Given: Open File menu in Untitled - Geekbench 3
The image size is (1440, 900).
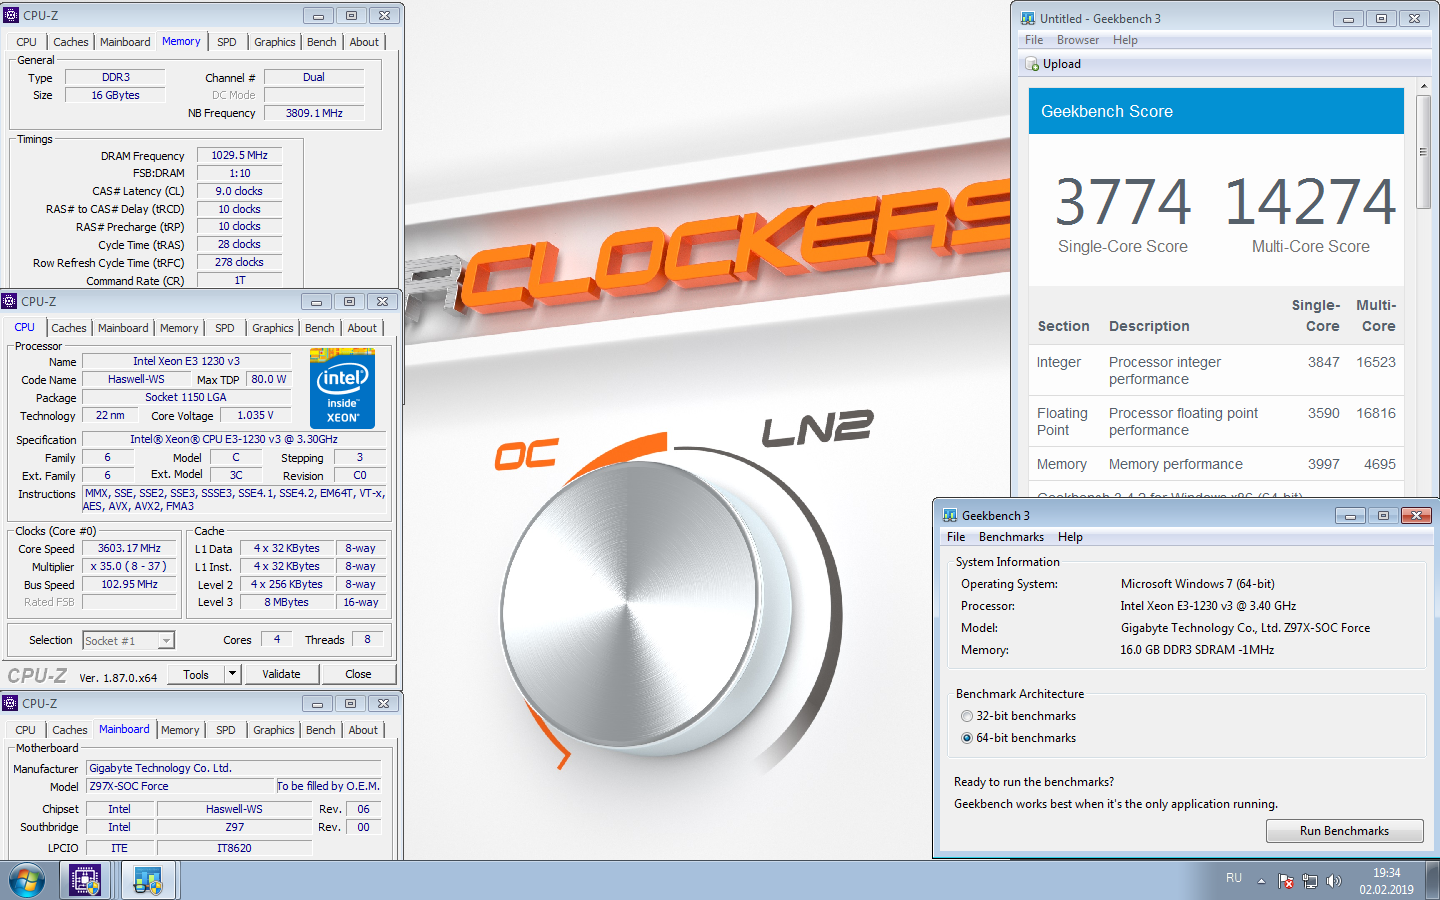Looking at the screenshot, I should tap(1034, 40).
